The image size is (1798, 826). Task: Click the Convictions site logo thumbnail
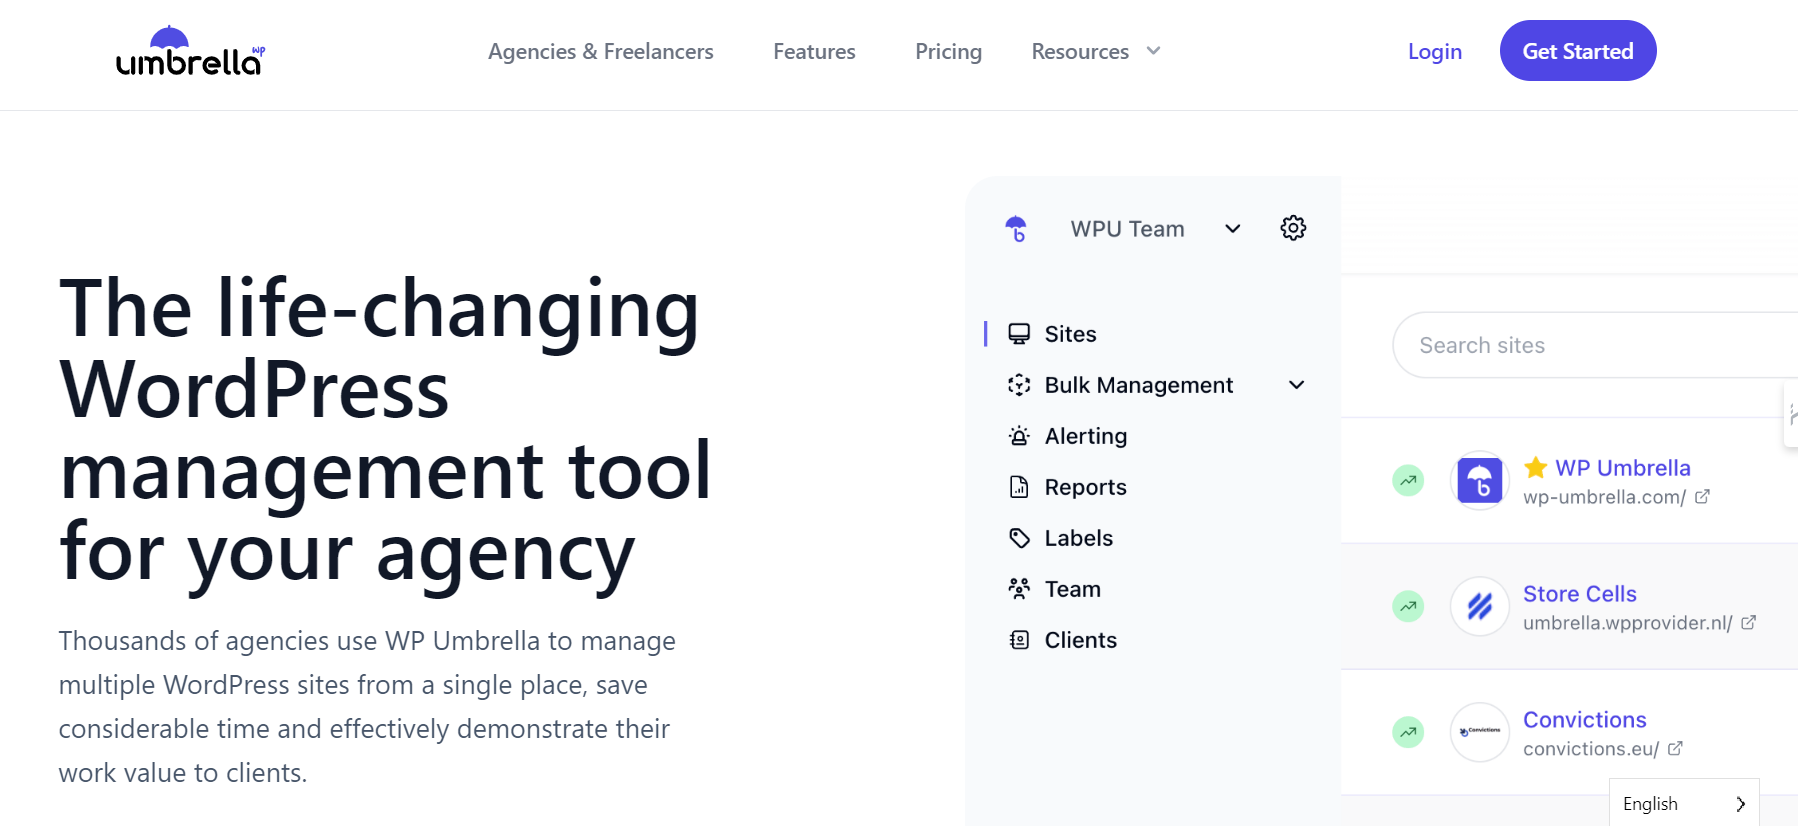1480,732
